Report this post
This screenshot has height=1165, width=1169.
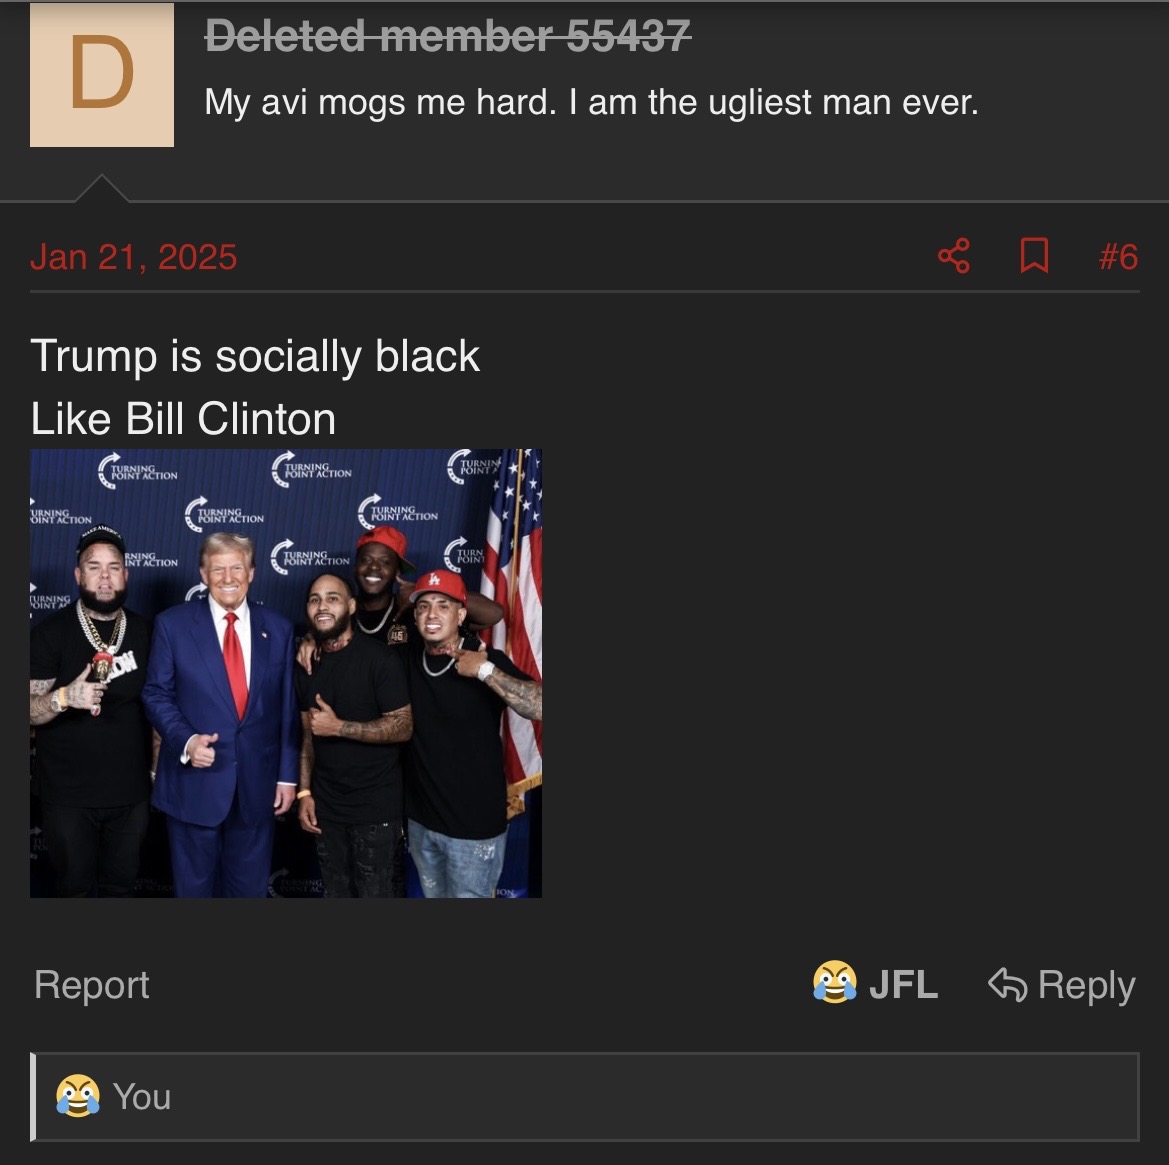(x=92, y=985)
